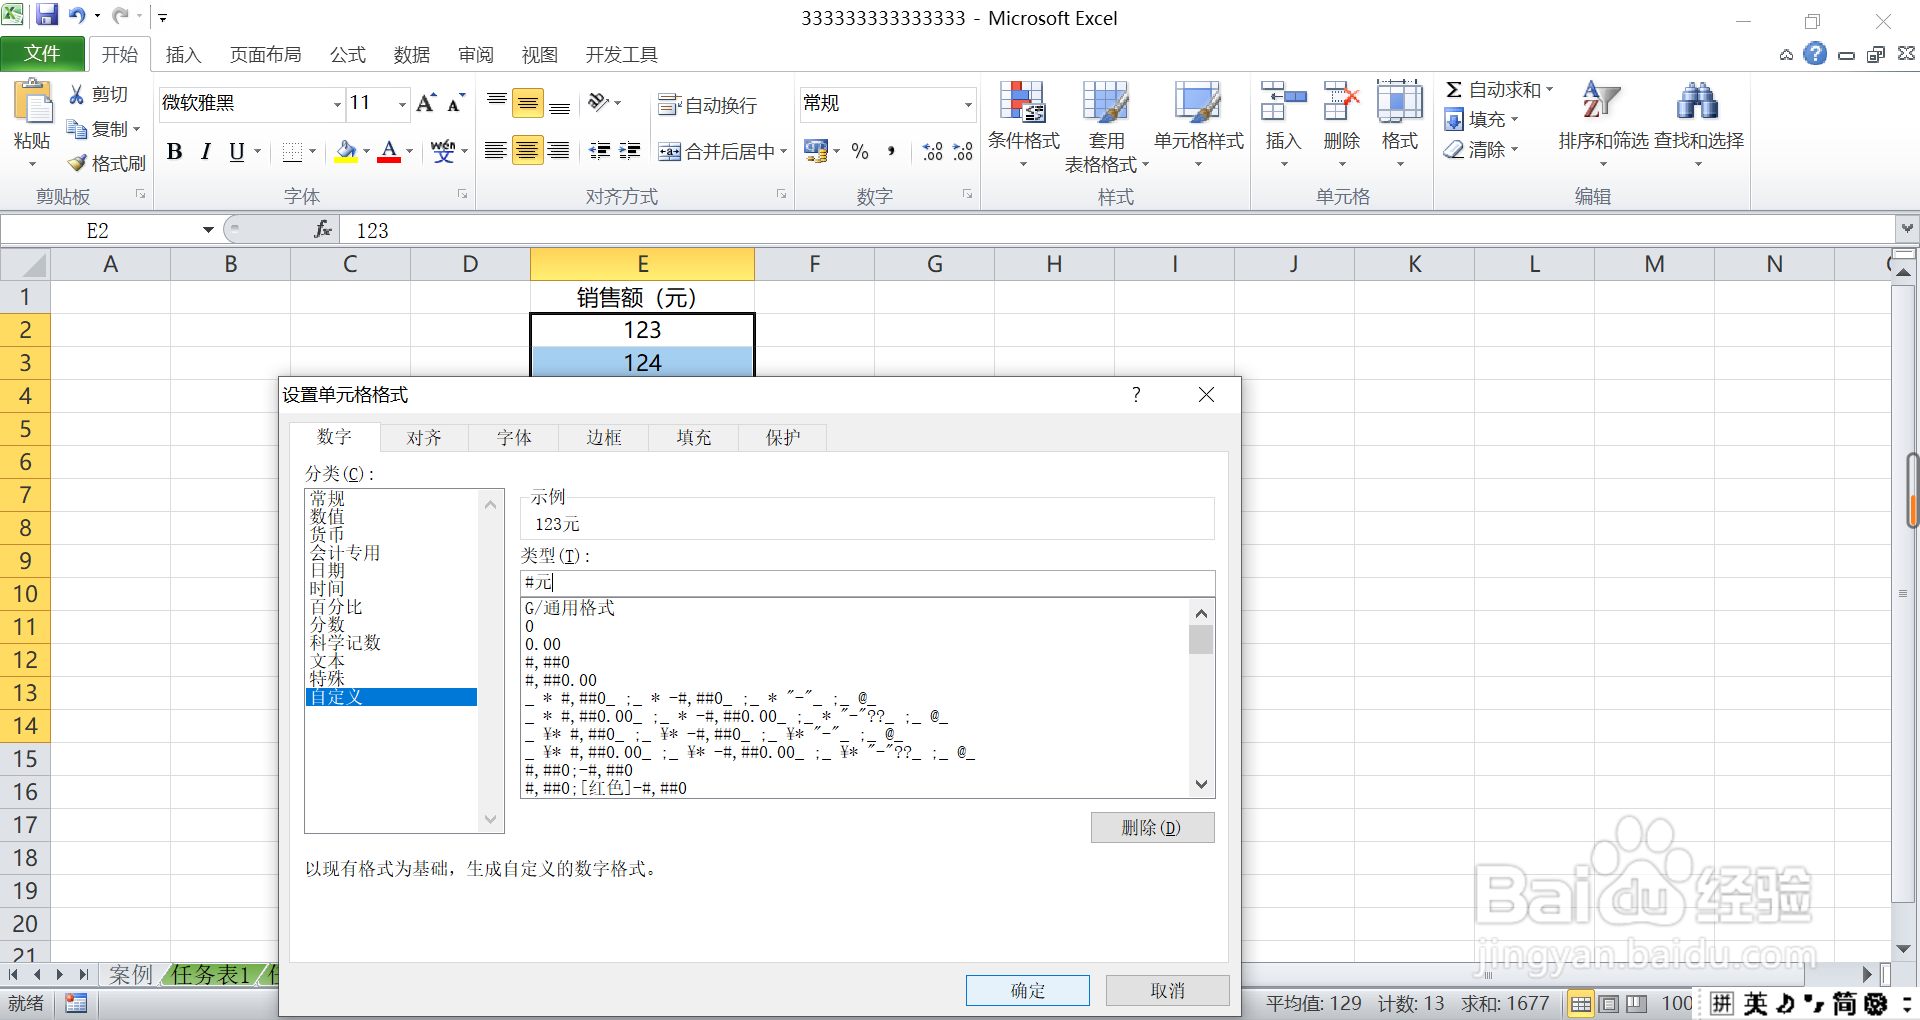
Task: Click the percent style icon
Action: [x=860, y=151]
